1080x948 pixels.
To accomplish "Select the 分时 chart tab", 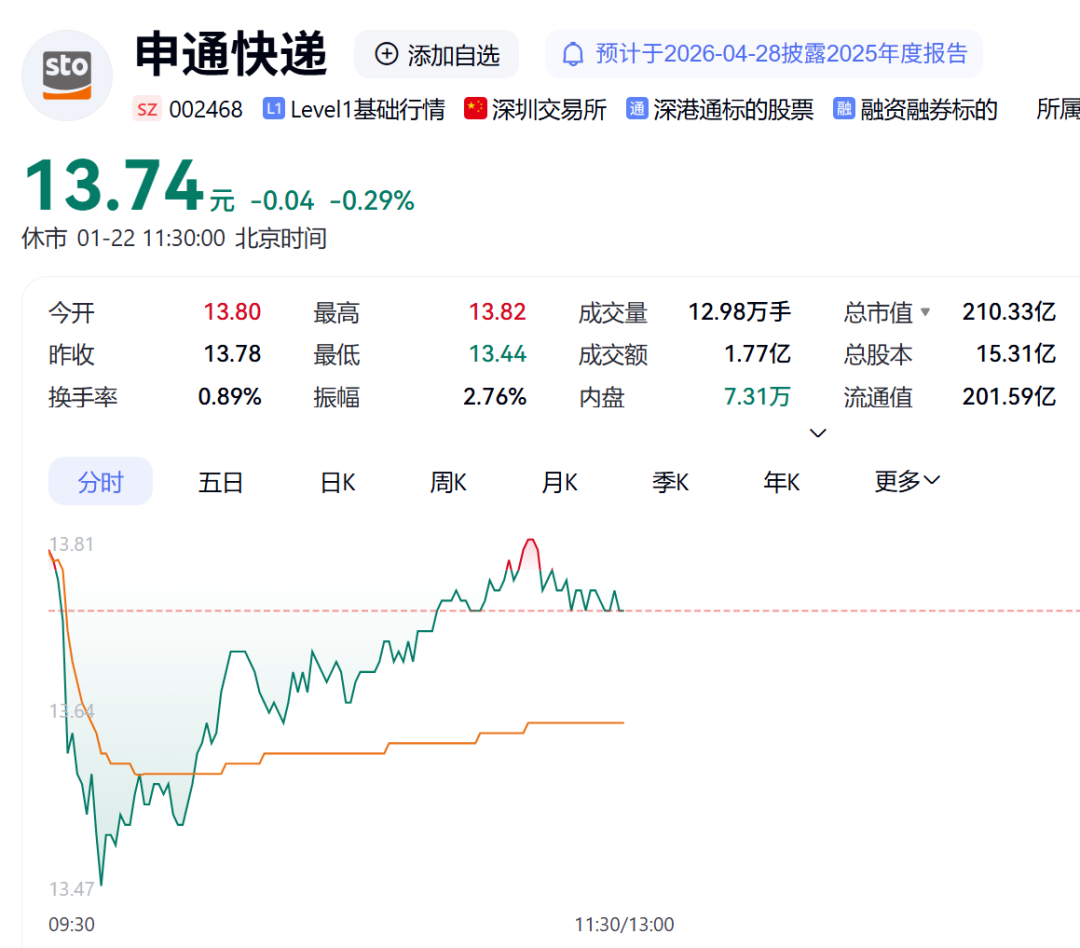I will [x=101, y=482].
